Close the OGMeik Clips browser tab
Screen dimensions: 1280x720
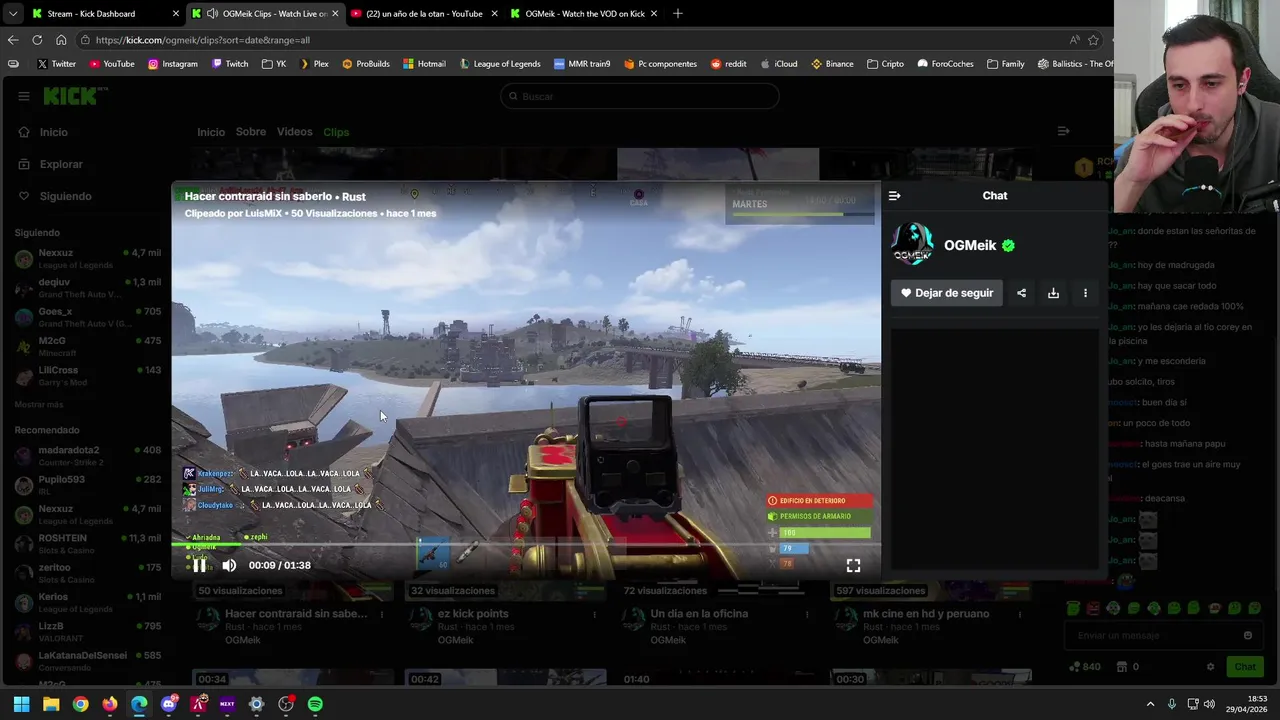point(335,14)
